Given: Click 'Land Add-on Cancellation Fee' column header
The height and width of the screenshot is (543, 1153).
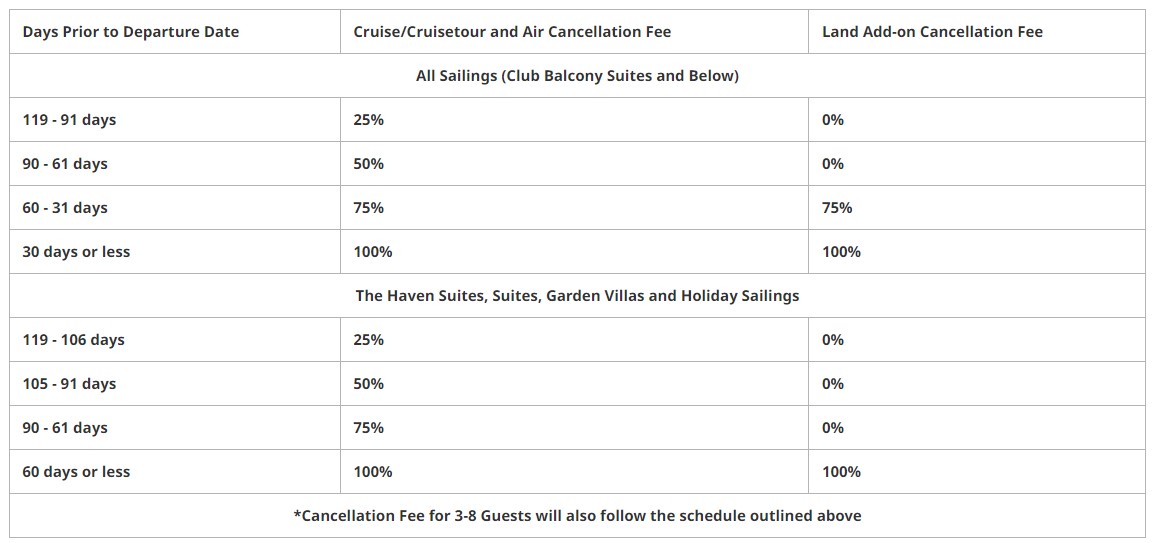Looking at the screenshot, I should (932, 32).
